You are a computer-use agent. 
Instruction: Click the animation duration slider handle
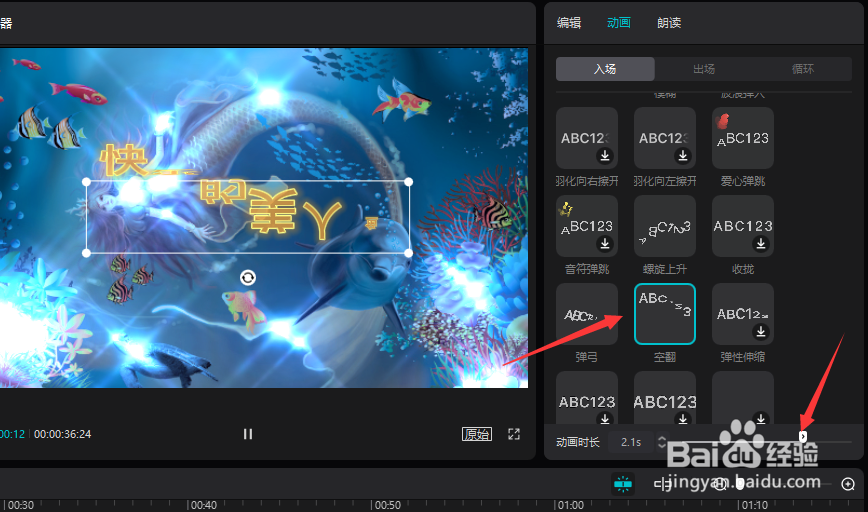click(803, 437)
